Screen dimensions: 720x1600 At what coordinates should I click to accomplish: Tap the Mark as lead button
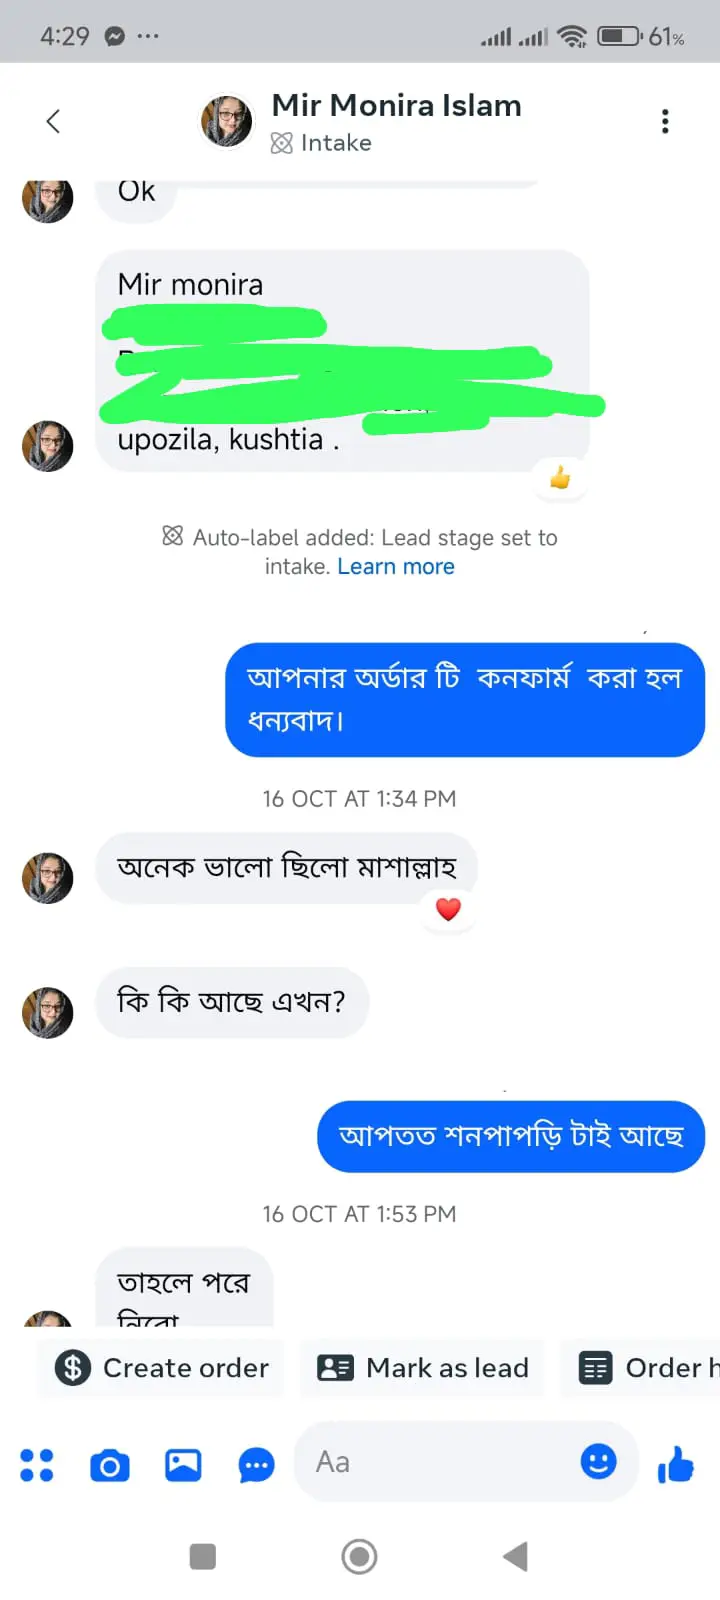(x=423, y=1368)
